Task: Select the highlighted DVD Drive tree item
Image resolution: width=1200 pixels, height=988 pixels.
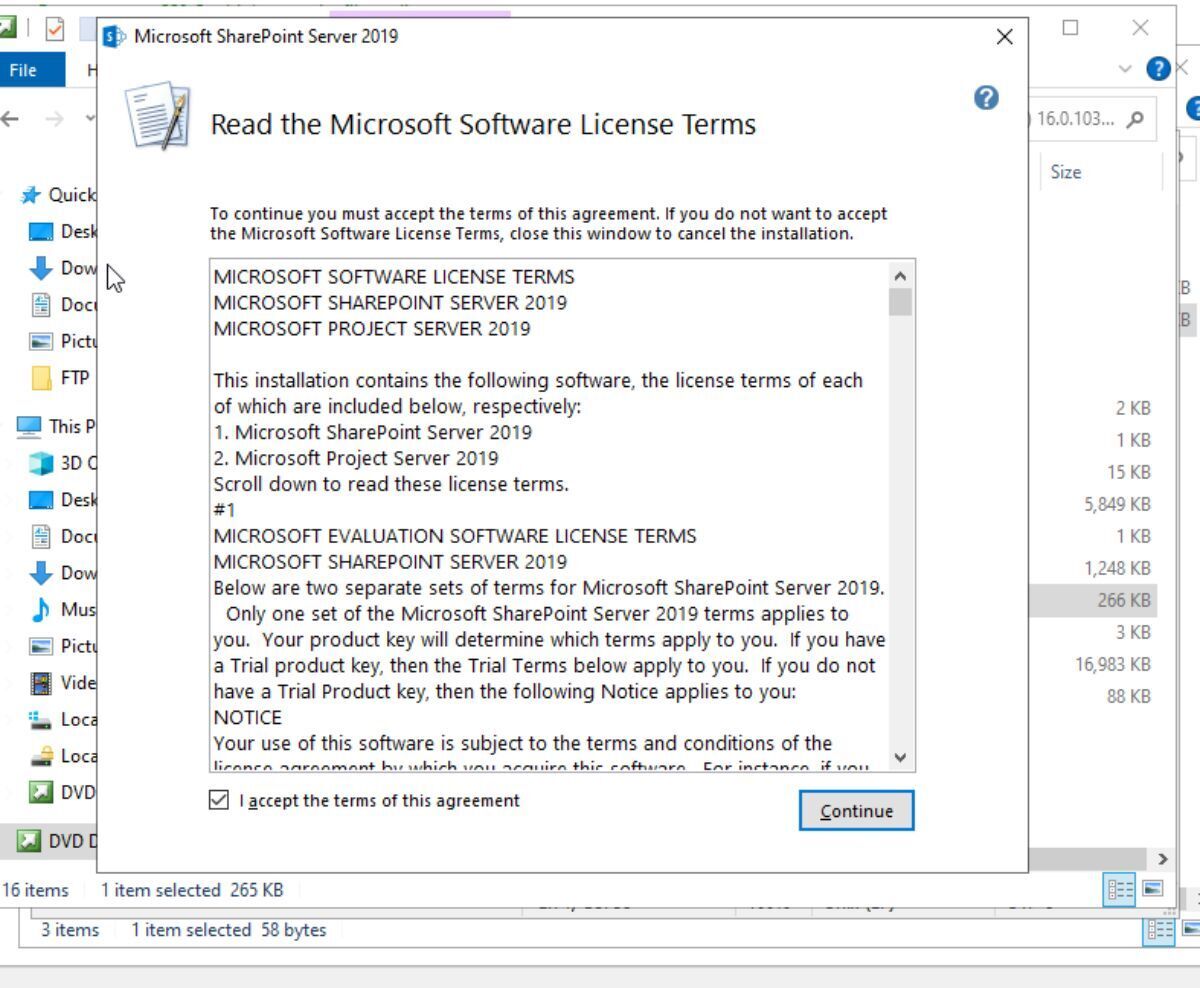Action: (x=50, y=840)
